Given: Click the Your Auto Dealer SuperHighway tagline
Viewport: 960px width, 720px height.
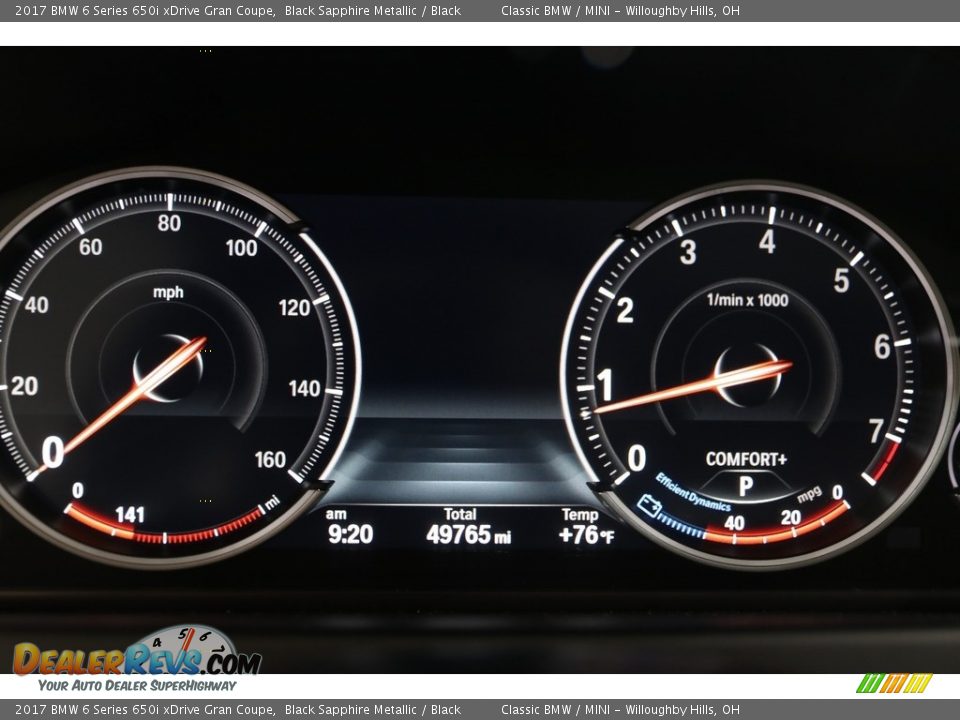Looking at the screenshot, I should pos(137,685).
